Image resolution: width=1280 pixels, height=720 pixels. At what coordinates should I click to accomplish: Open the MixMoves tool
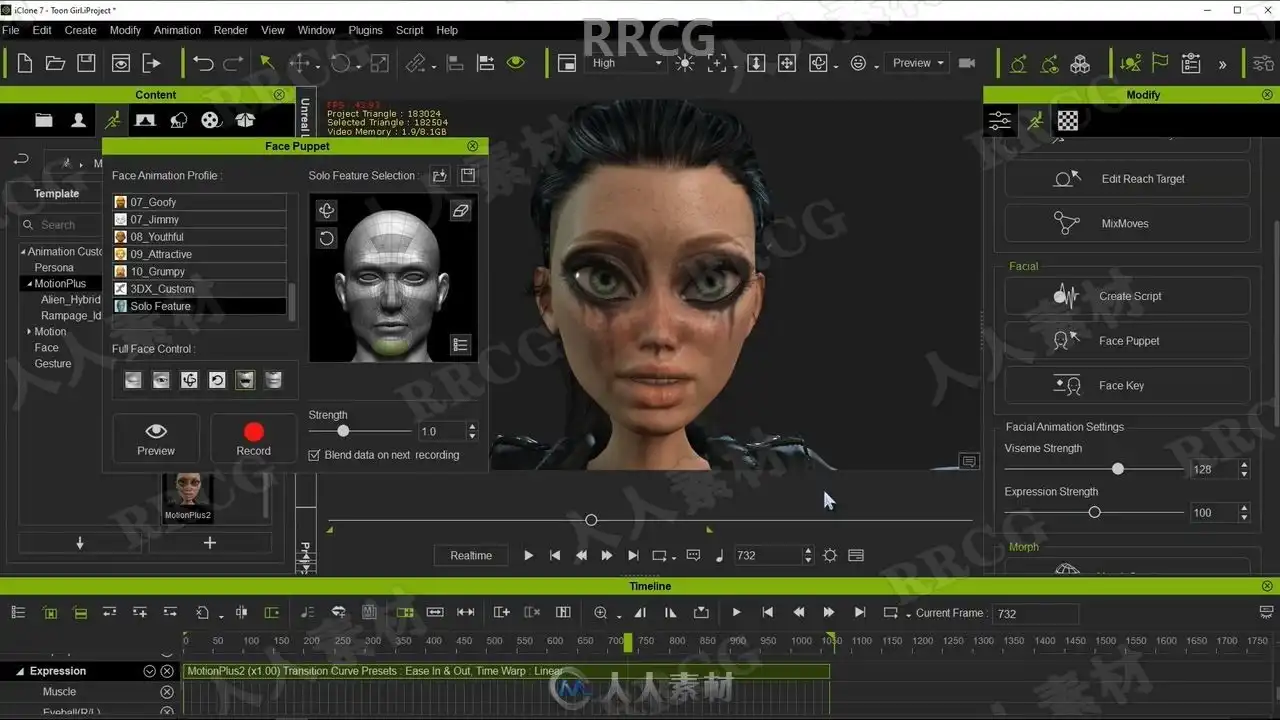(x=1127, y=224)
